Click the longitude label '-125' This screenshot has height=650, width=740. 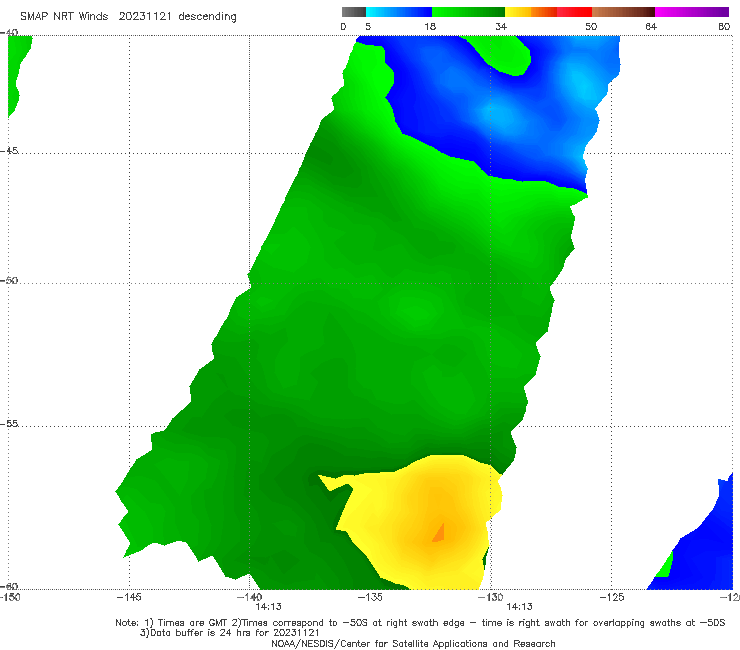click(x=612, y=597)
